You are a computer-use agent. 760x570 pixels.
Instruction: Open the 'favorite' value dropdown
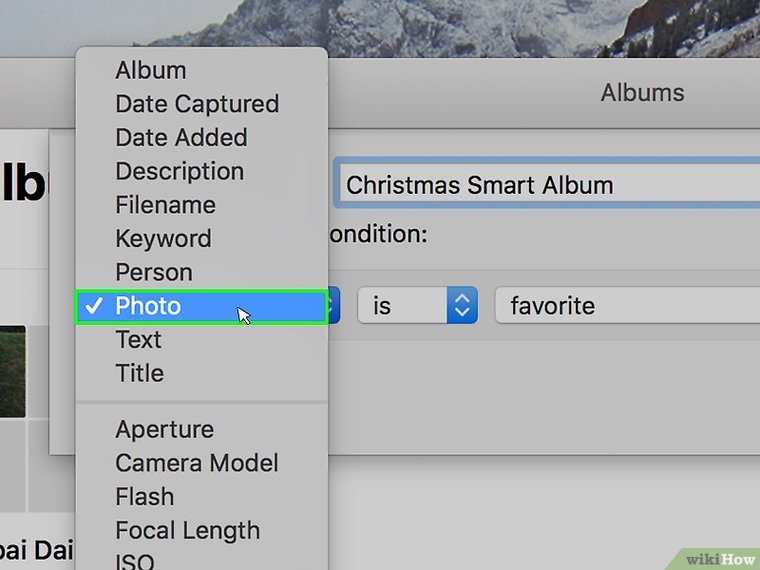pos(627,306)
